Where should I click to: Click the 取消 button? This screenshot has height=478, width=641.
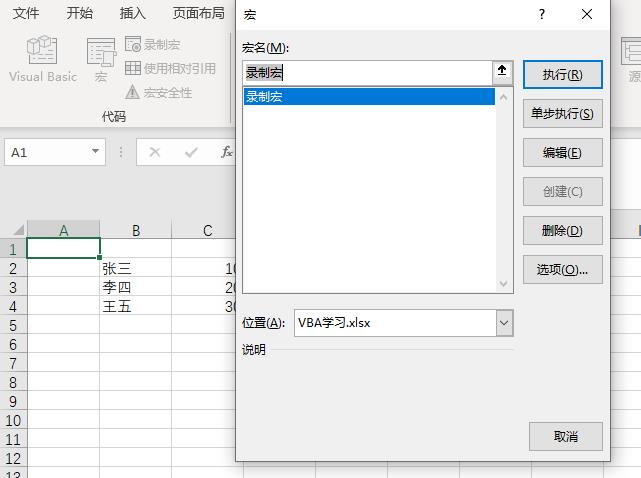coord(566,436)
